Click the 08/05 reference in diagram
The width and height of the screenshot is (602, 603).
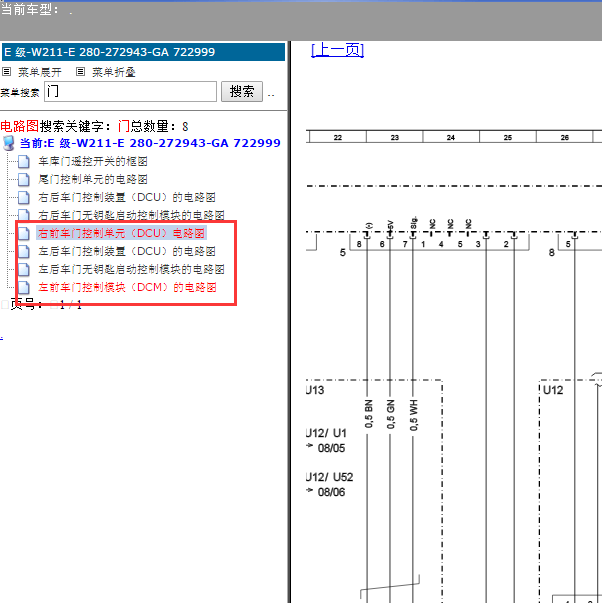(331, 448)
